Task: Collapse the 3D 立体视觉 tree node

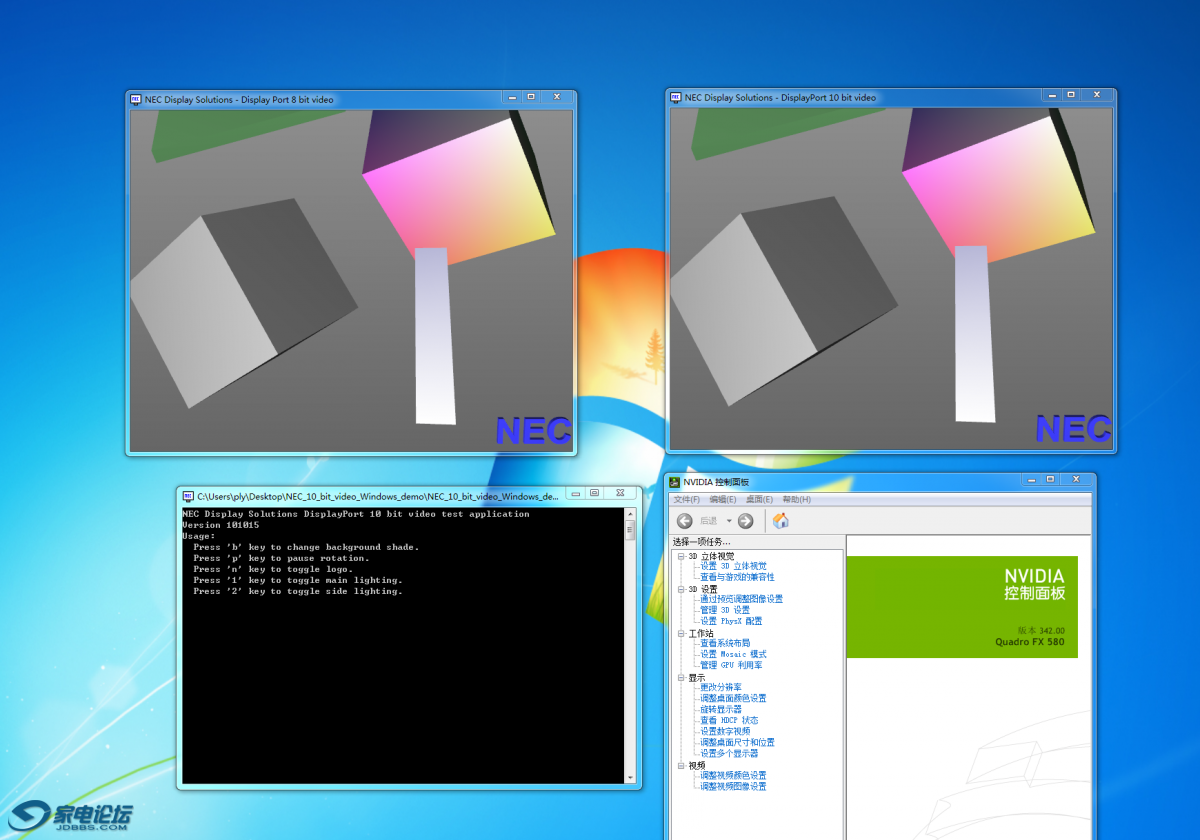Action: (681, 556)
